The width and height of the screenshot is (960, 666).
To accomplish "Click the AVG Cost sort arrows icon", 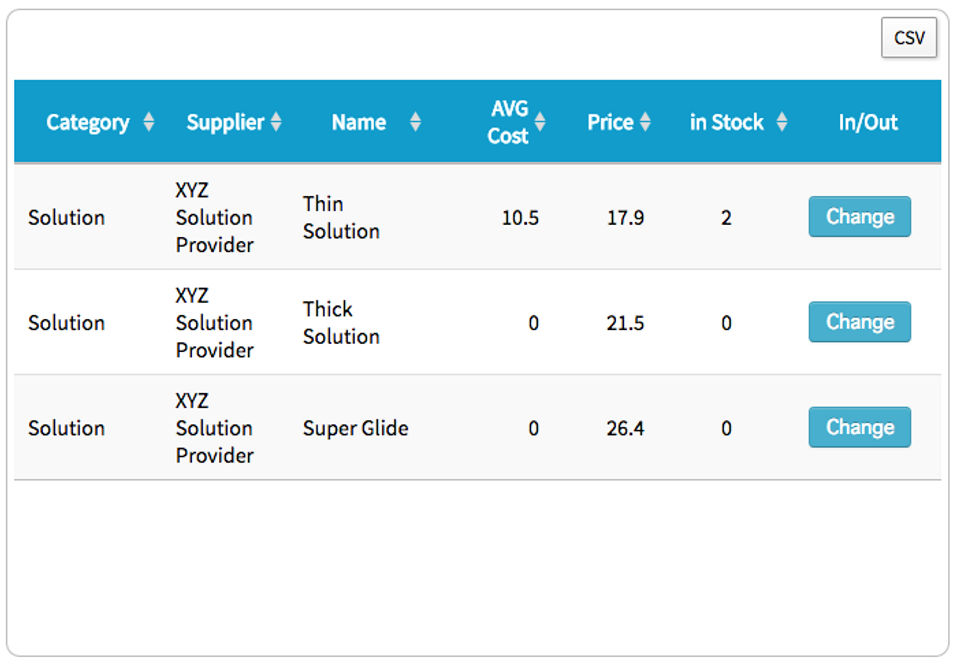I will (x=540, y=122).
